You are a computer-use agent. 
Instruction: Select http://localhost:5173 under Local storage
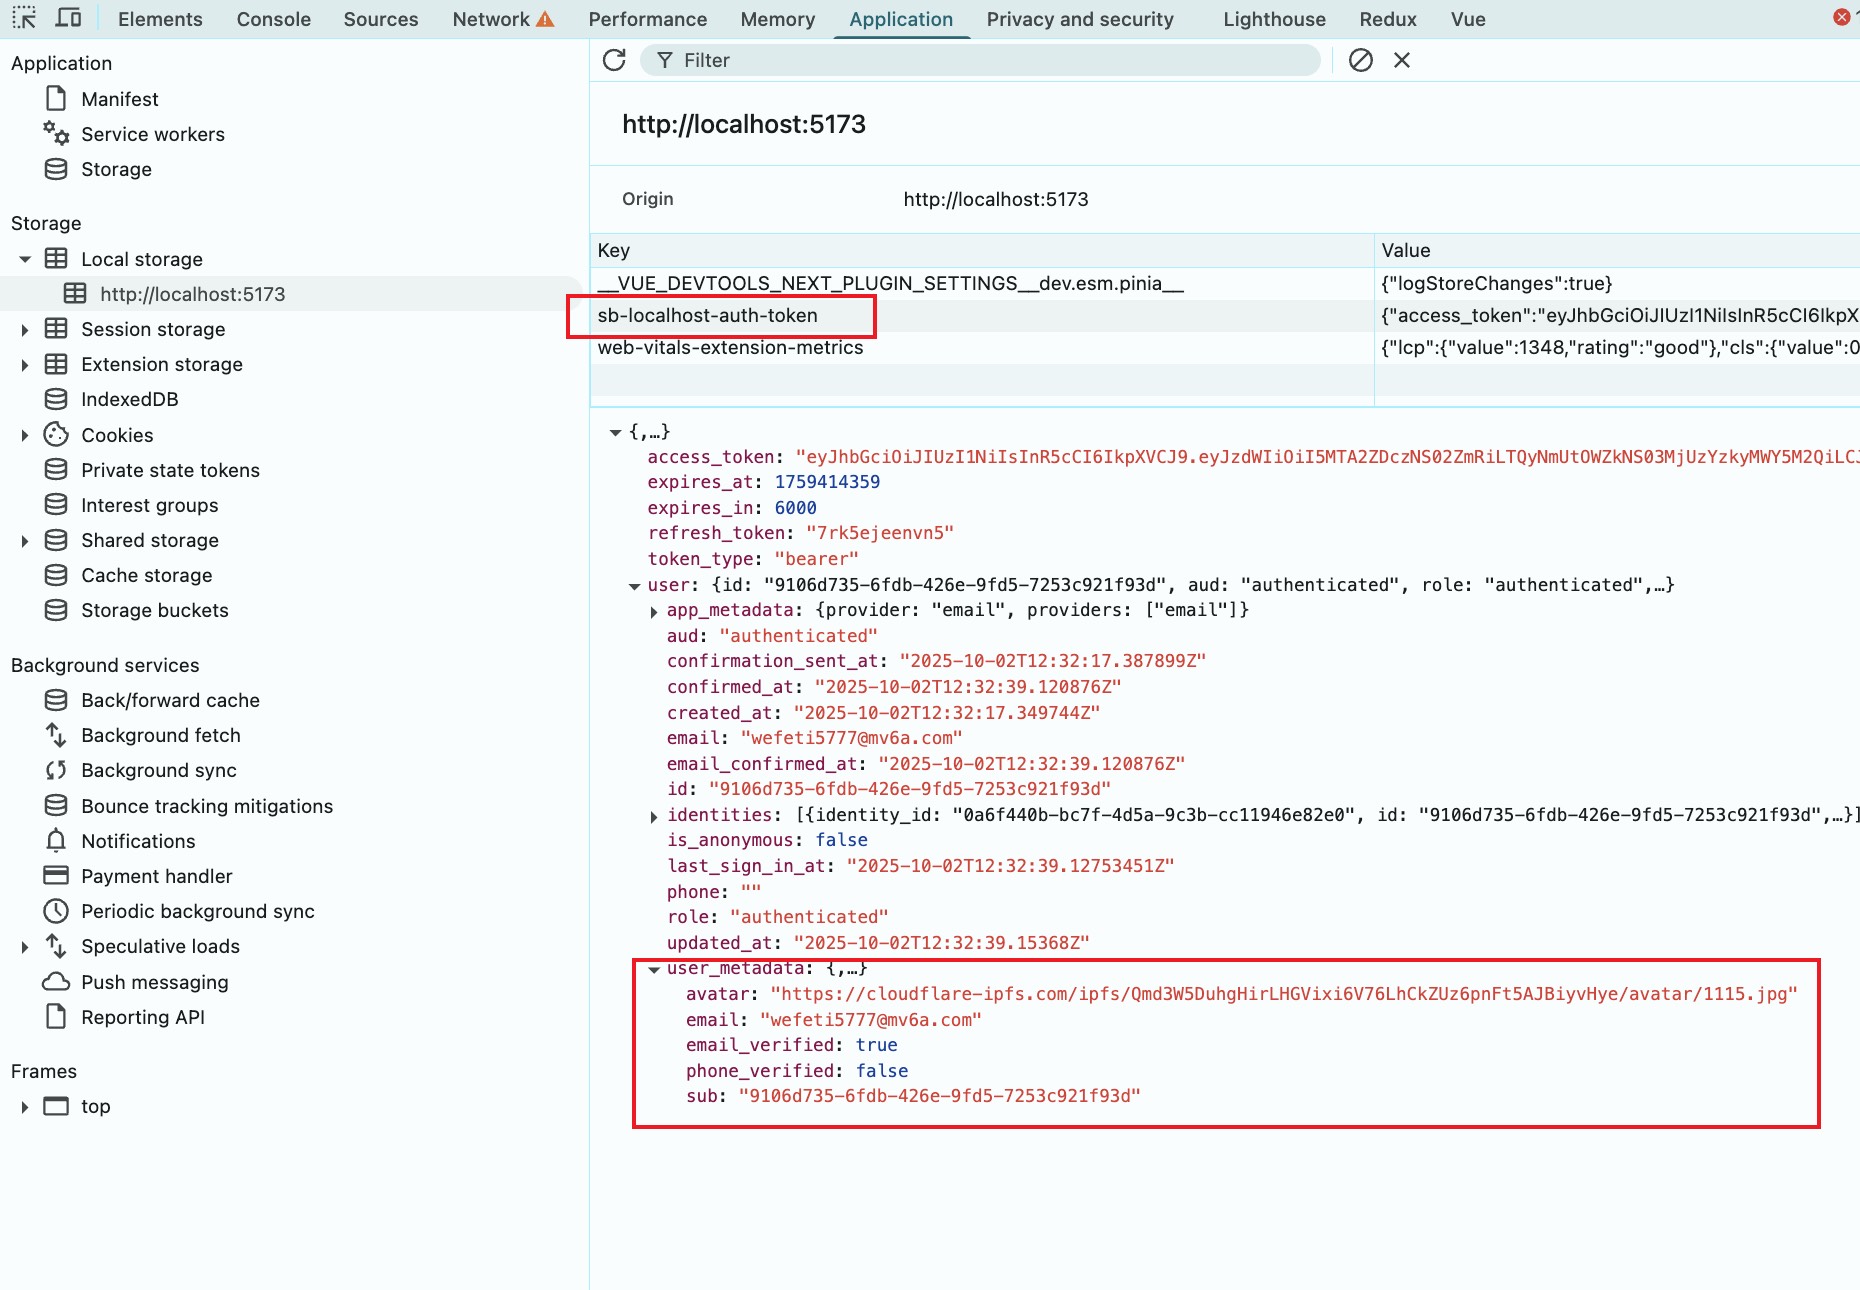pyautogui.click(x=192, y=294)
